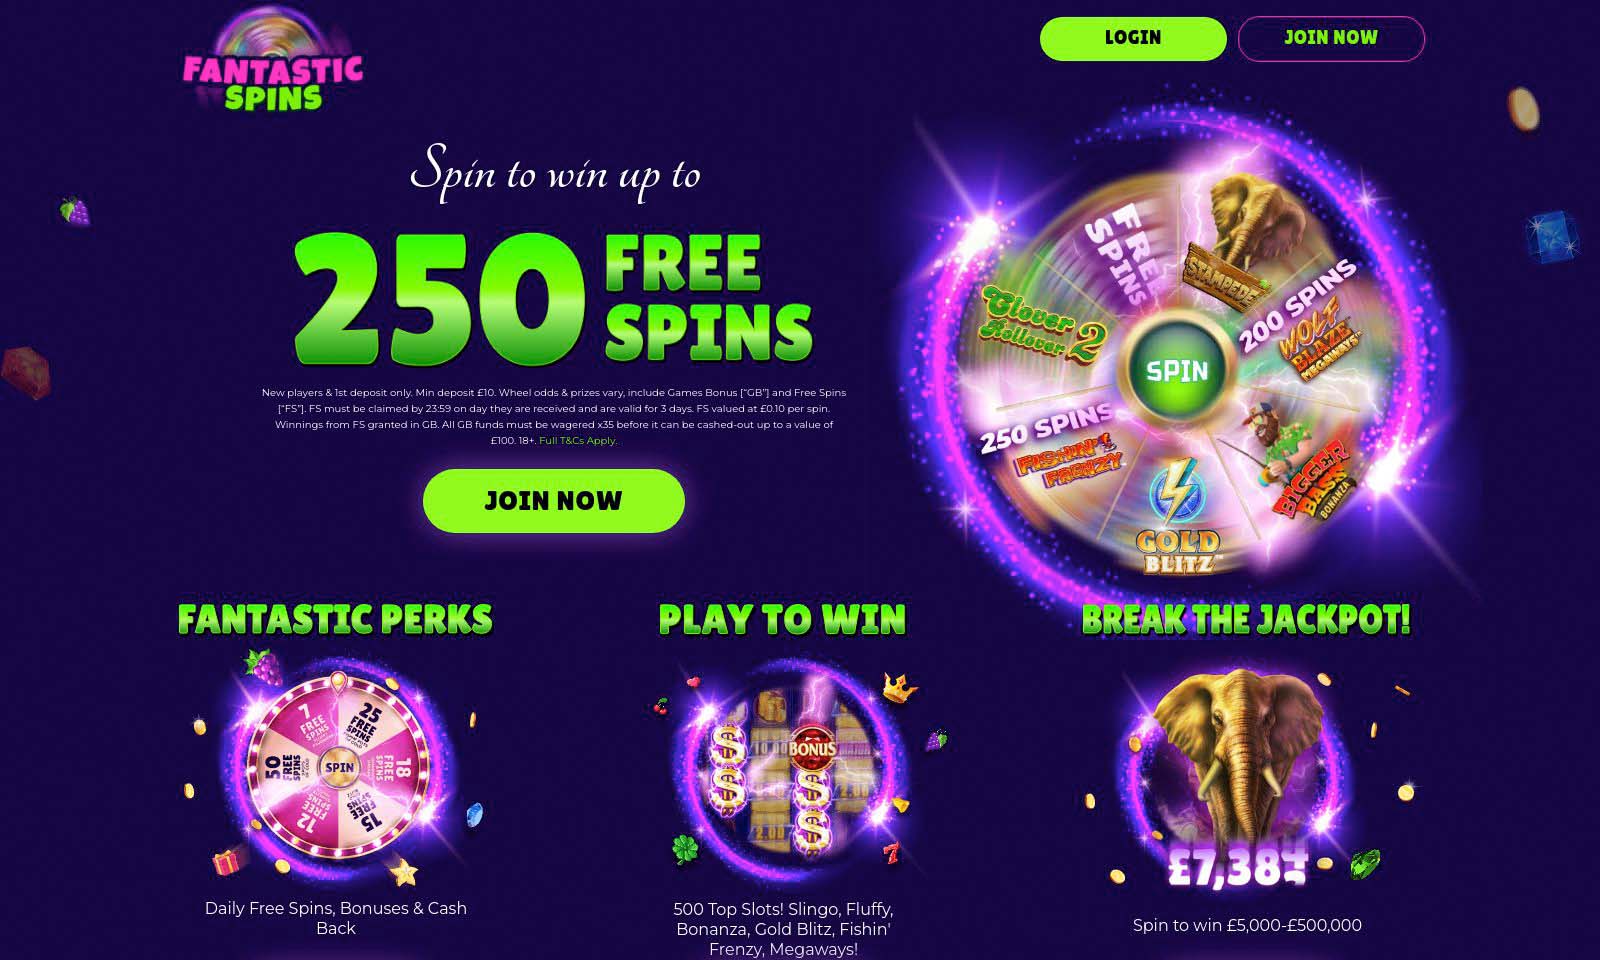Click the jackpot elephant image
The height and width of the screenshot is (960, 1600).
pyautogui.click(x=1243, y=768)
